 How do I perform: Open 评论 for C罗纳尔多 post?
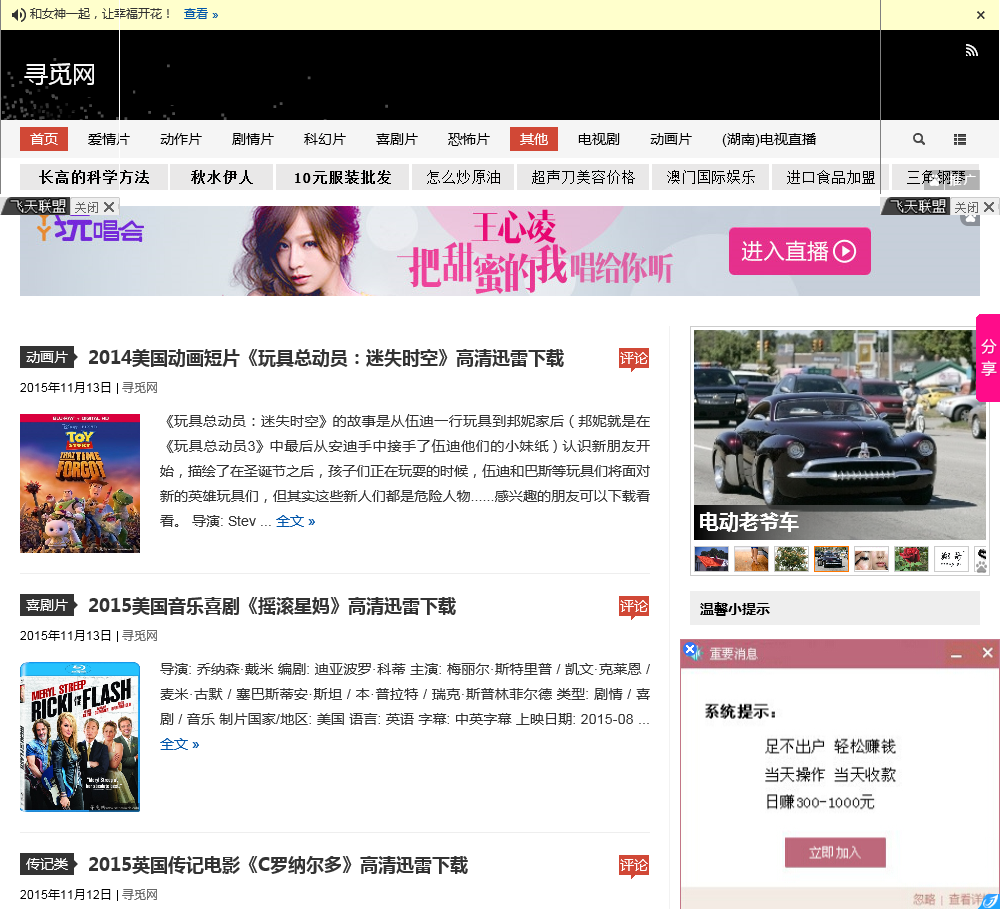coord(633,866)
